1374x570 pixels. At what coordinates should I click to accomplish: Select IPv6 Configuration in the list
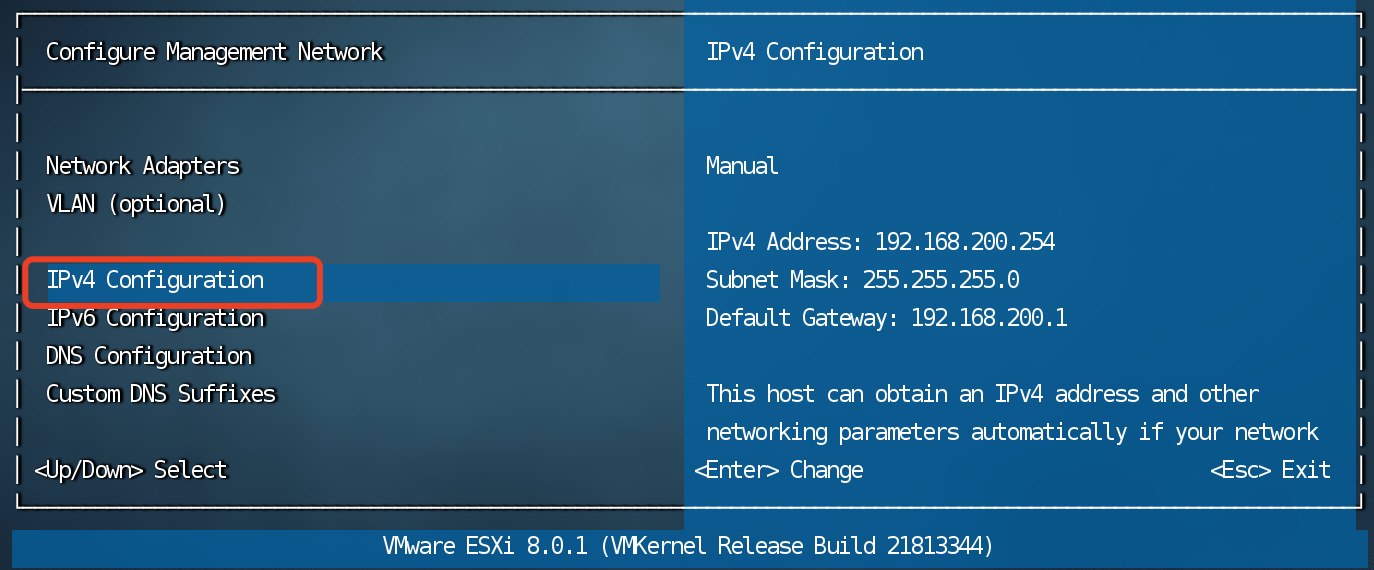[x=155, y=319]
